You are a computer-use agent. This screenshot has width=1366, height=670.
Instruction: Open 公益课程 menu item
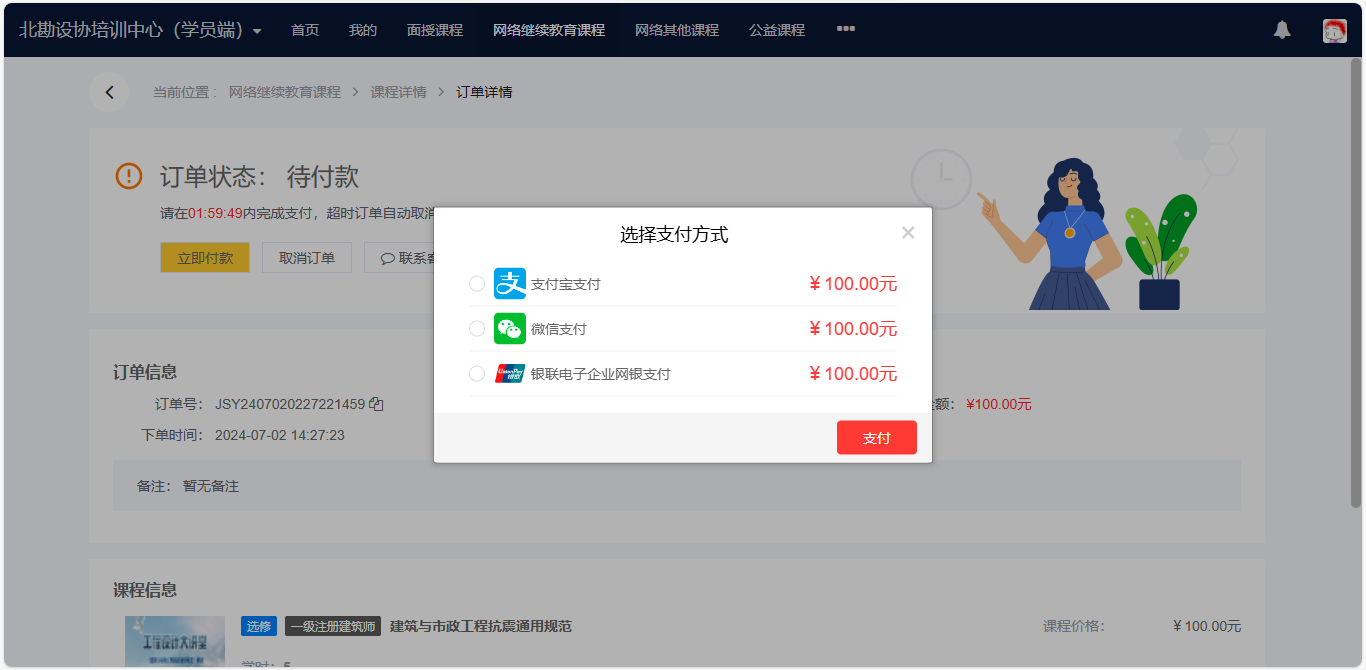point(777,30)
